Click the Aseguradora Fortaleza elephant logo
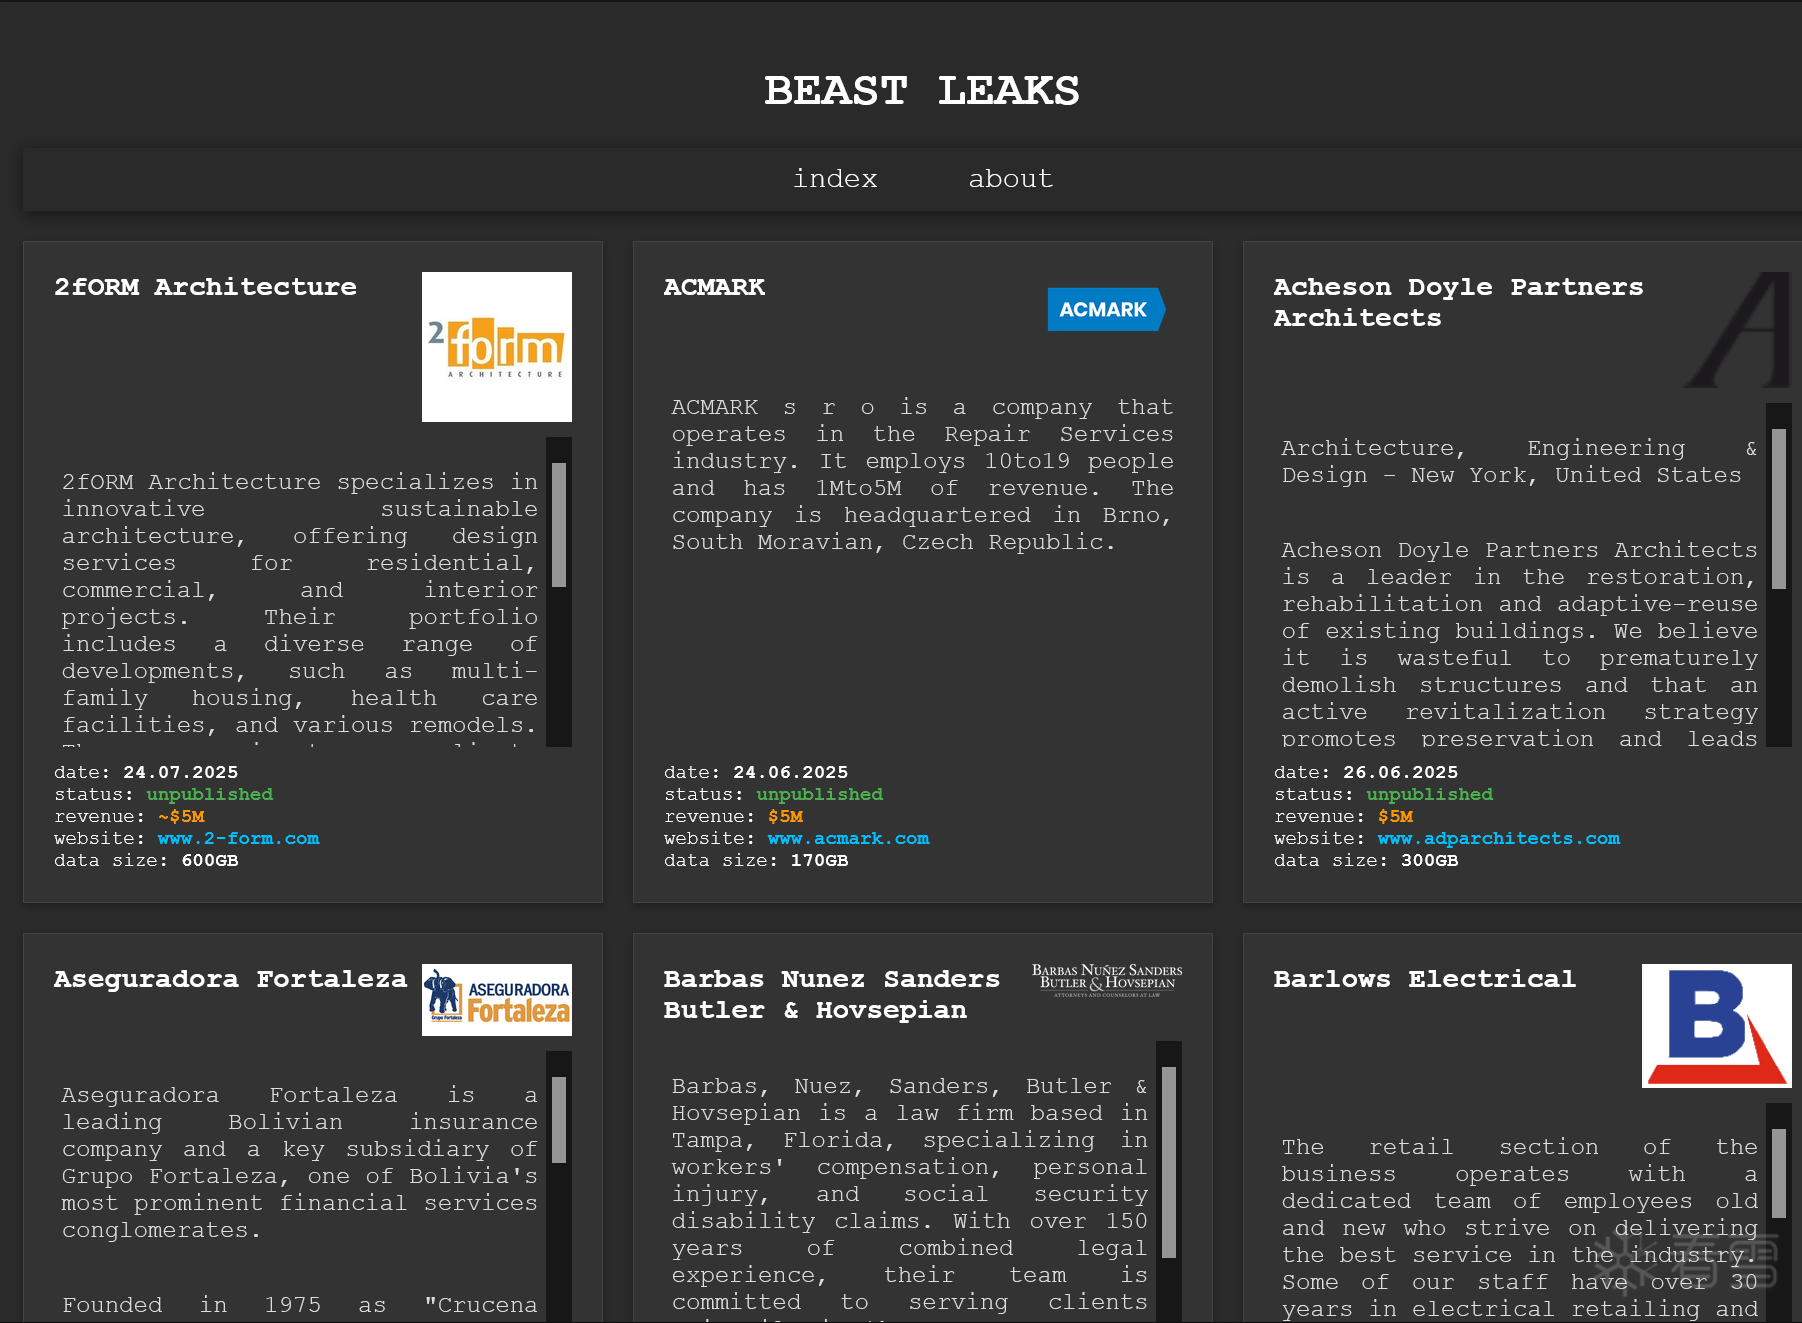 [497, 1000]
